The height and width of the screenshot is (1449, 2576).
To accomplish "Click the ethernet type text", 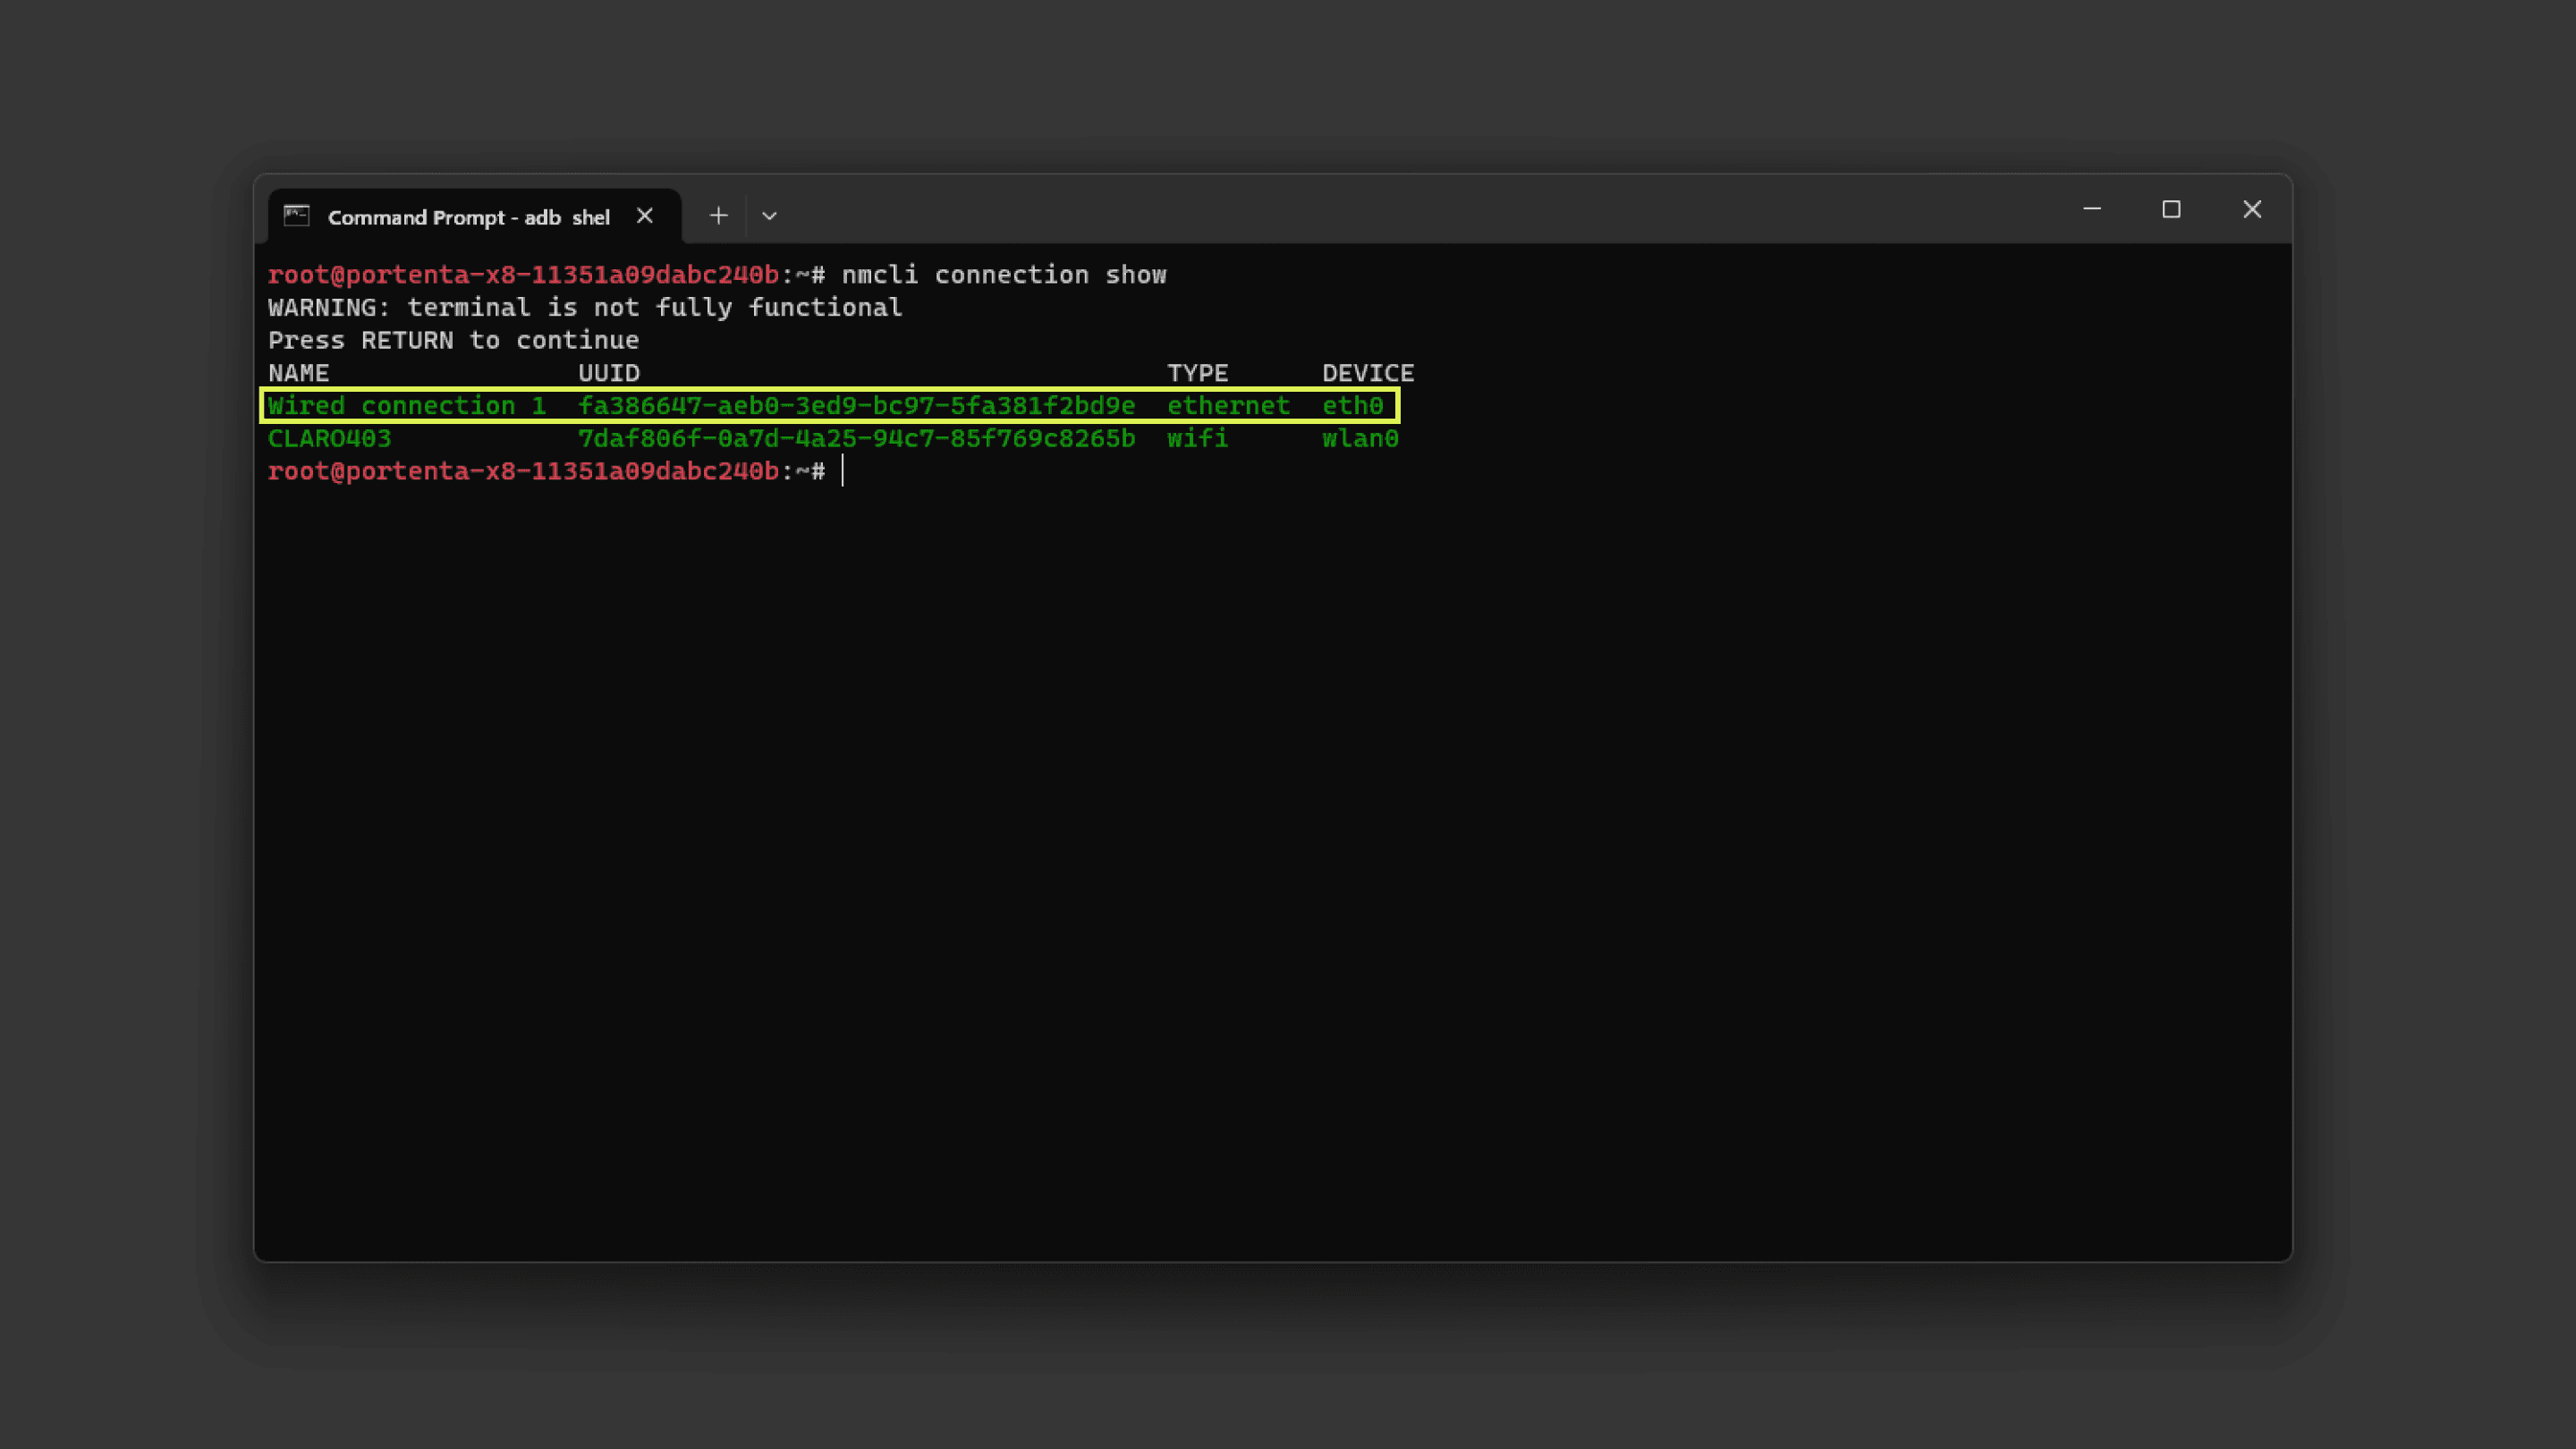I will [1228, 406].
